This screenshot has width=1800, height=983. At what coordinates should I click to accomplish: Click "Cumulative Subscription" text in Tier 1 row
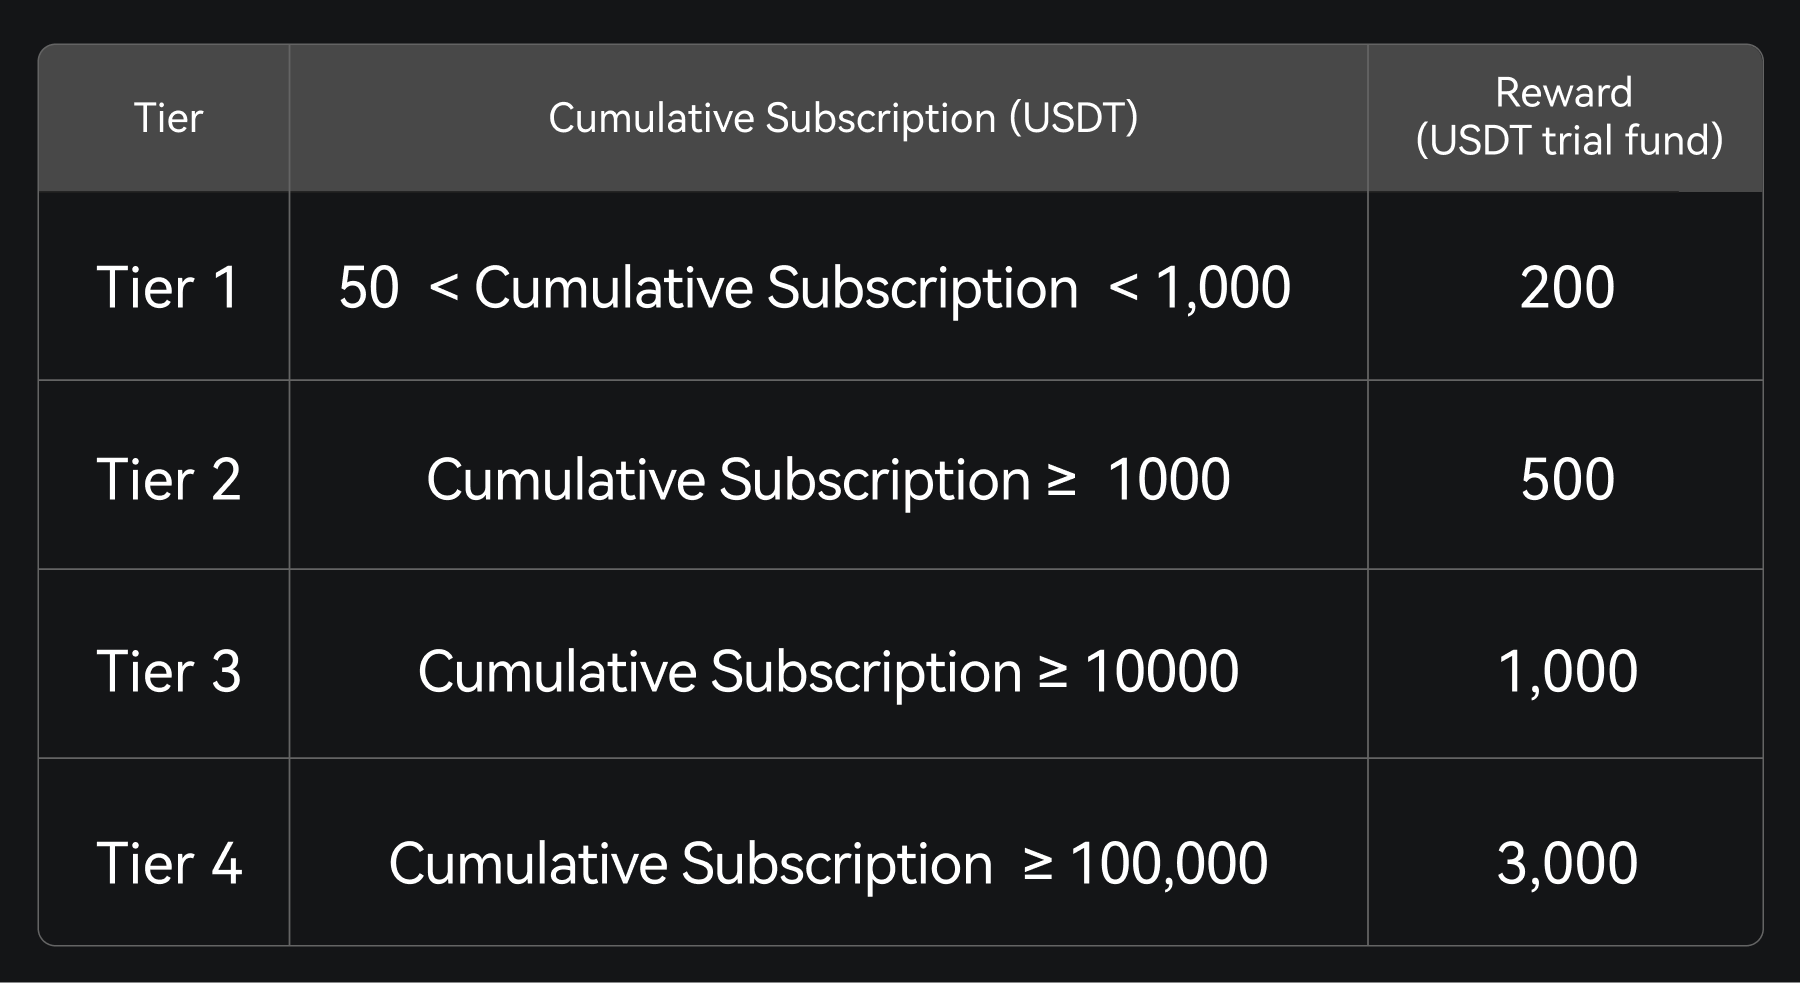pos(776,288)
